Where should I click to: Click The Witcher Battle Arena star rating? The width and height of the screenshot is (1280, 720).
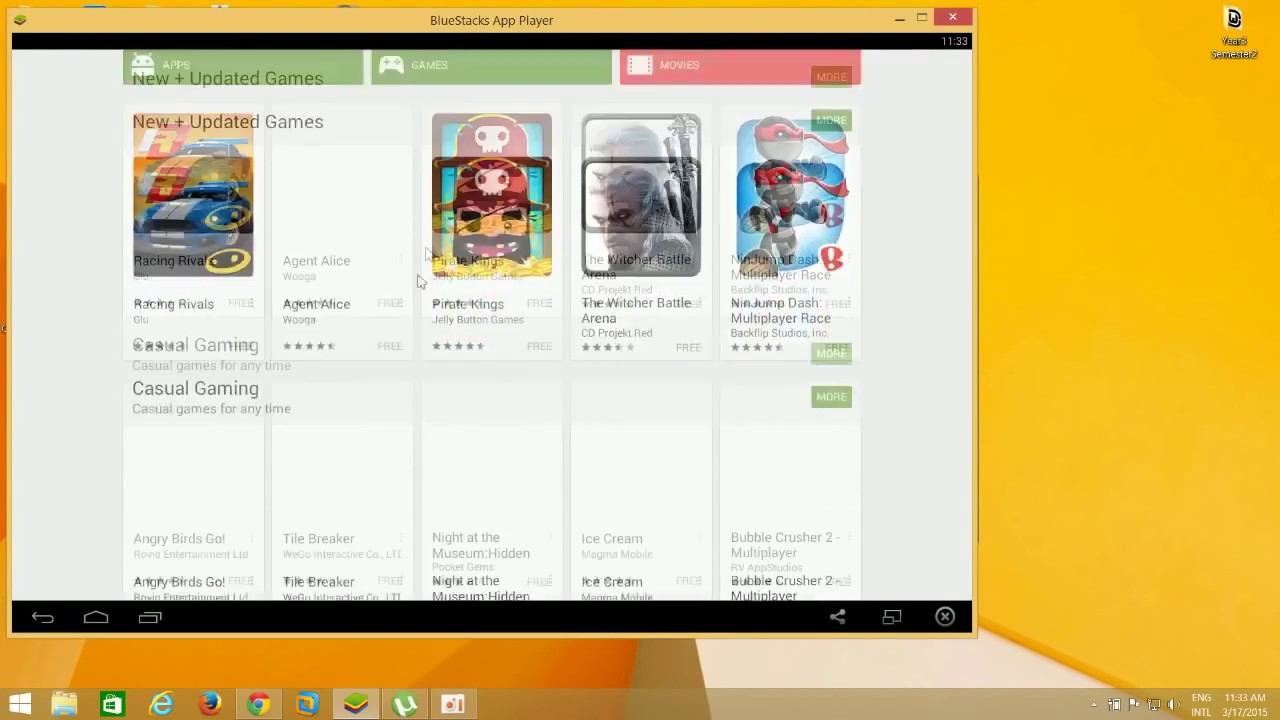(608, 347)
